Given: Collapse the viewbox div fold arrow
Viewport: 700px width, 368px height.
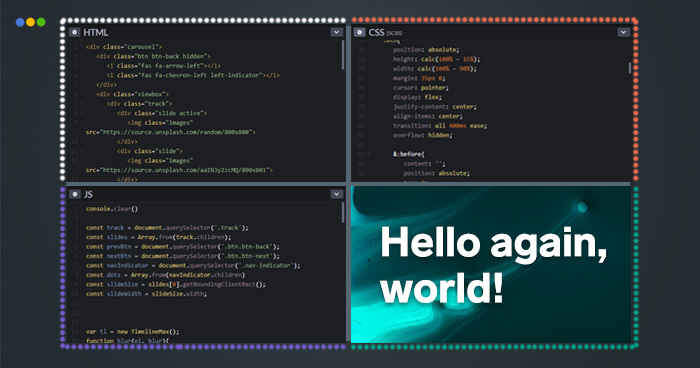Looking at the screenshot, I should coord(82,94).
